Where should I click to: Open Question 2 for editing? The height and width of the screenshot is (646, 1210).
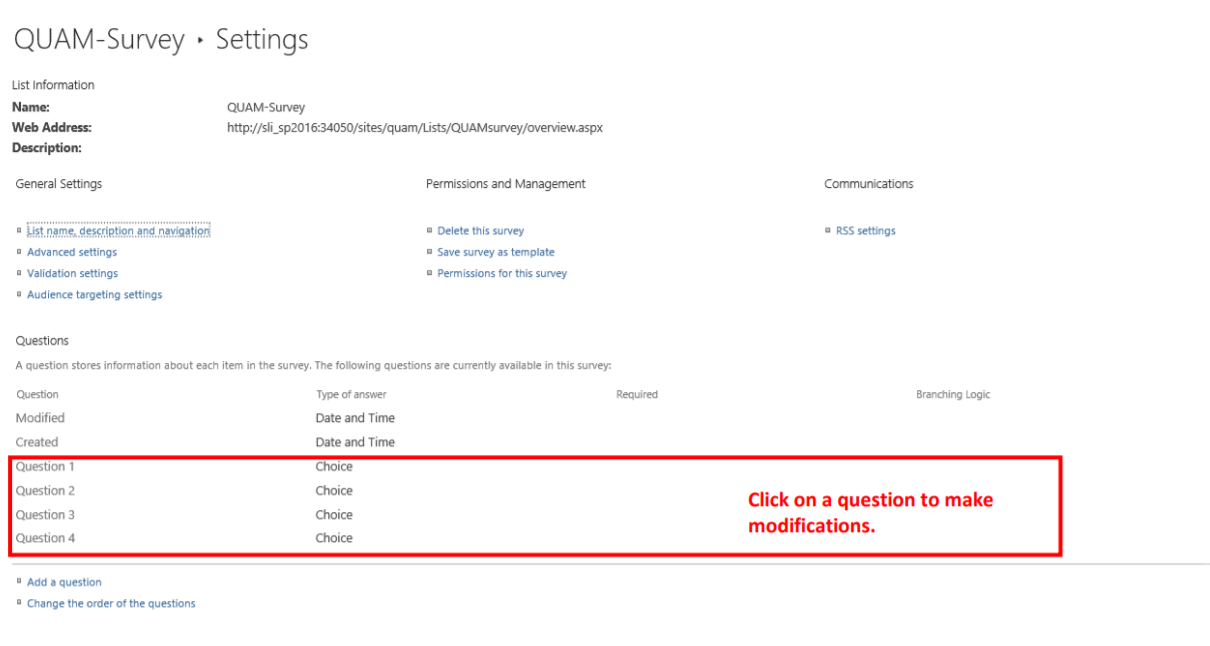pyautogui.click(x=45, y=491)
